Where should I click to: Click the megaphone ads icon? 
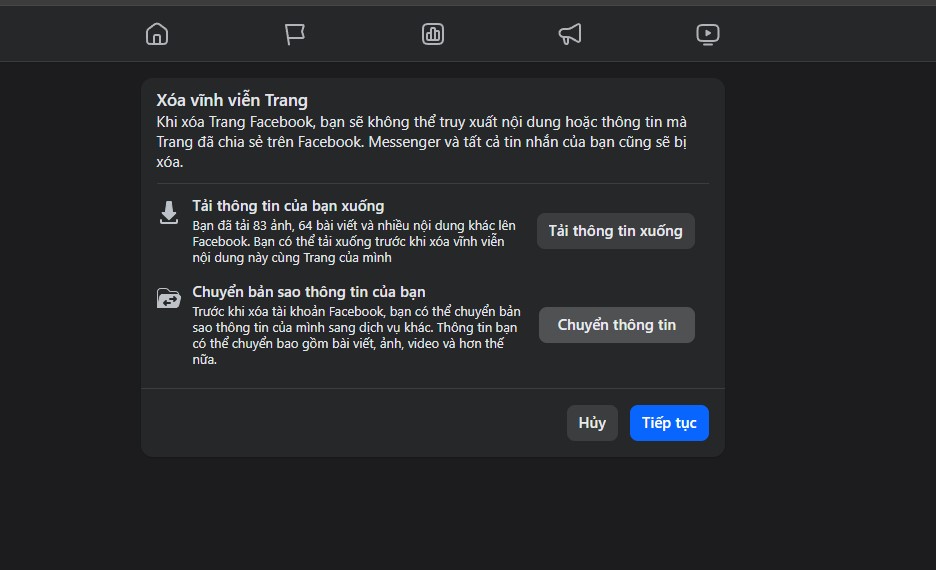pyautogui.click(x=570, y=34)
